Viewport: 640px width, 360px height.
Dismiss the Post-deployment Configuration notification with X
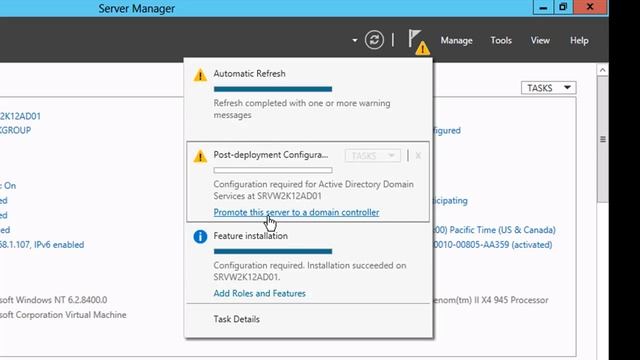418,156
